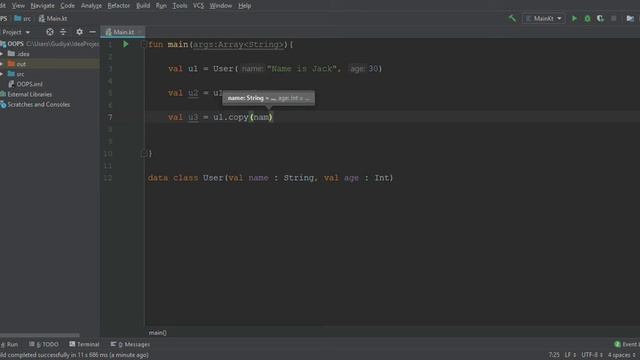Click the src breadcrumb in navigation bar
Image resolution: width=640 pixels, height=360 pixels.
pyautogui.click(x=23, y=18)
